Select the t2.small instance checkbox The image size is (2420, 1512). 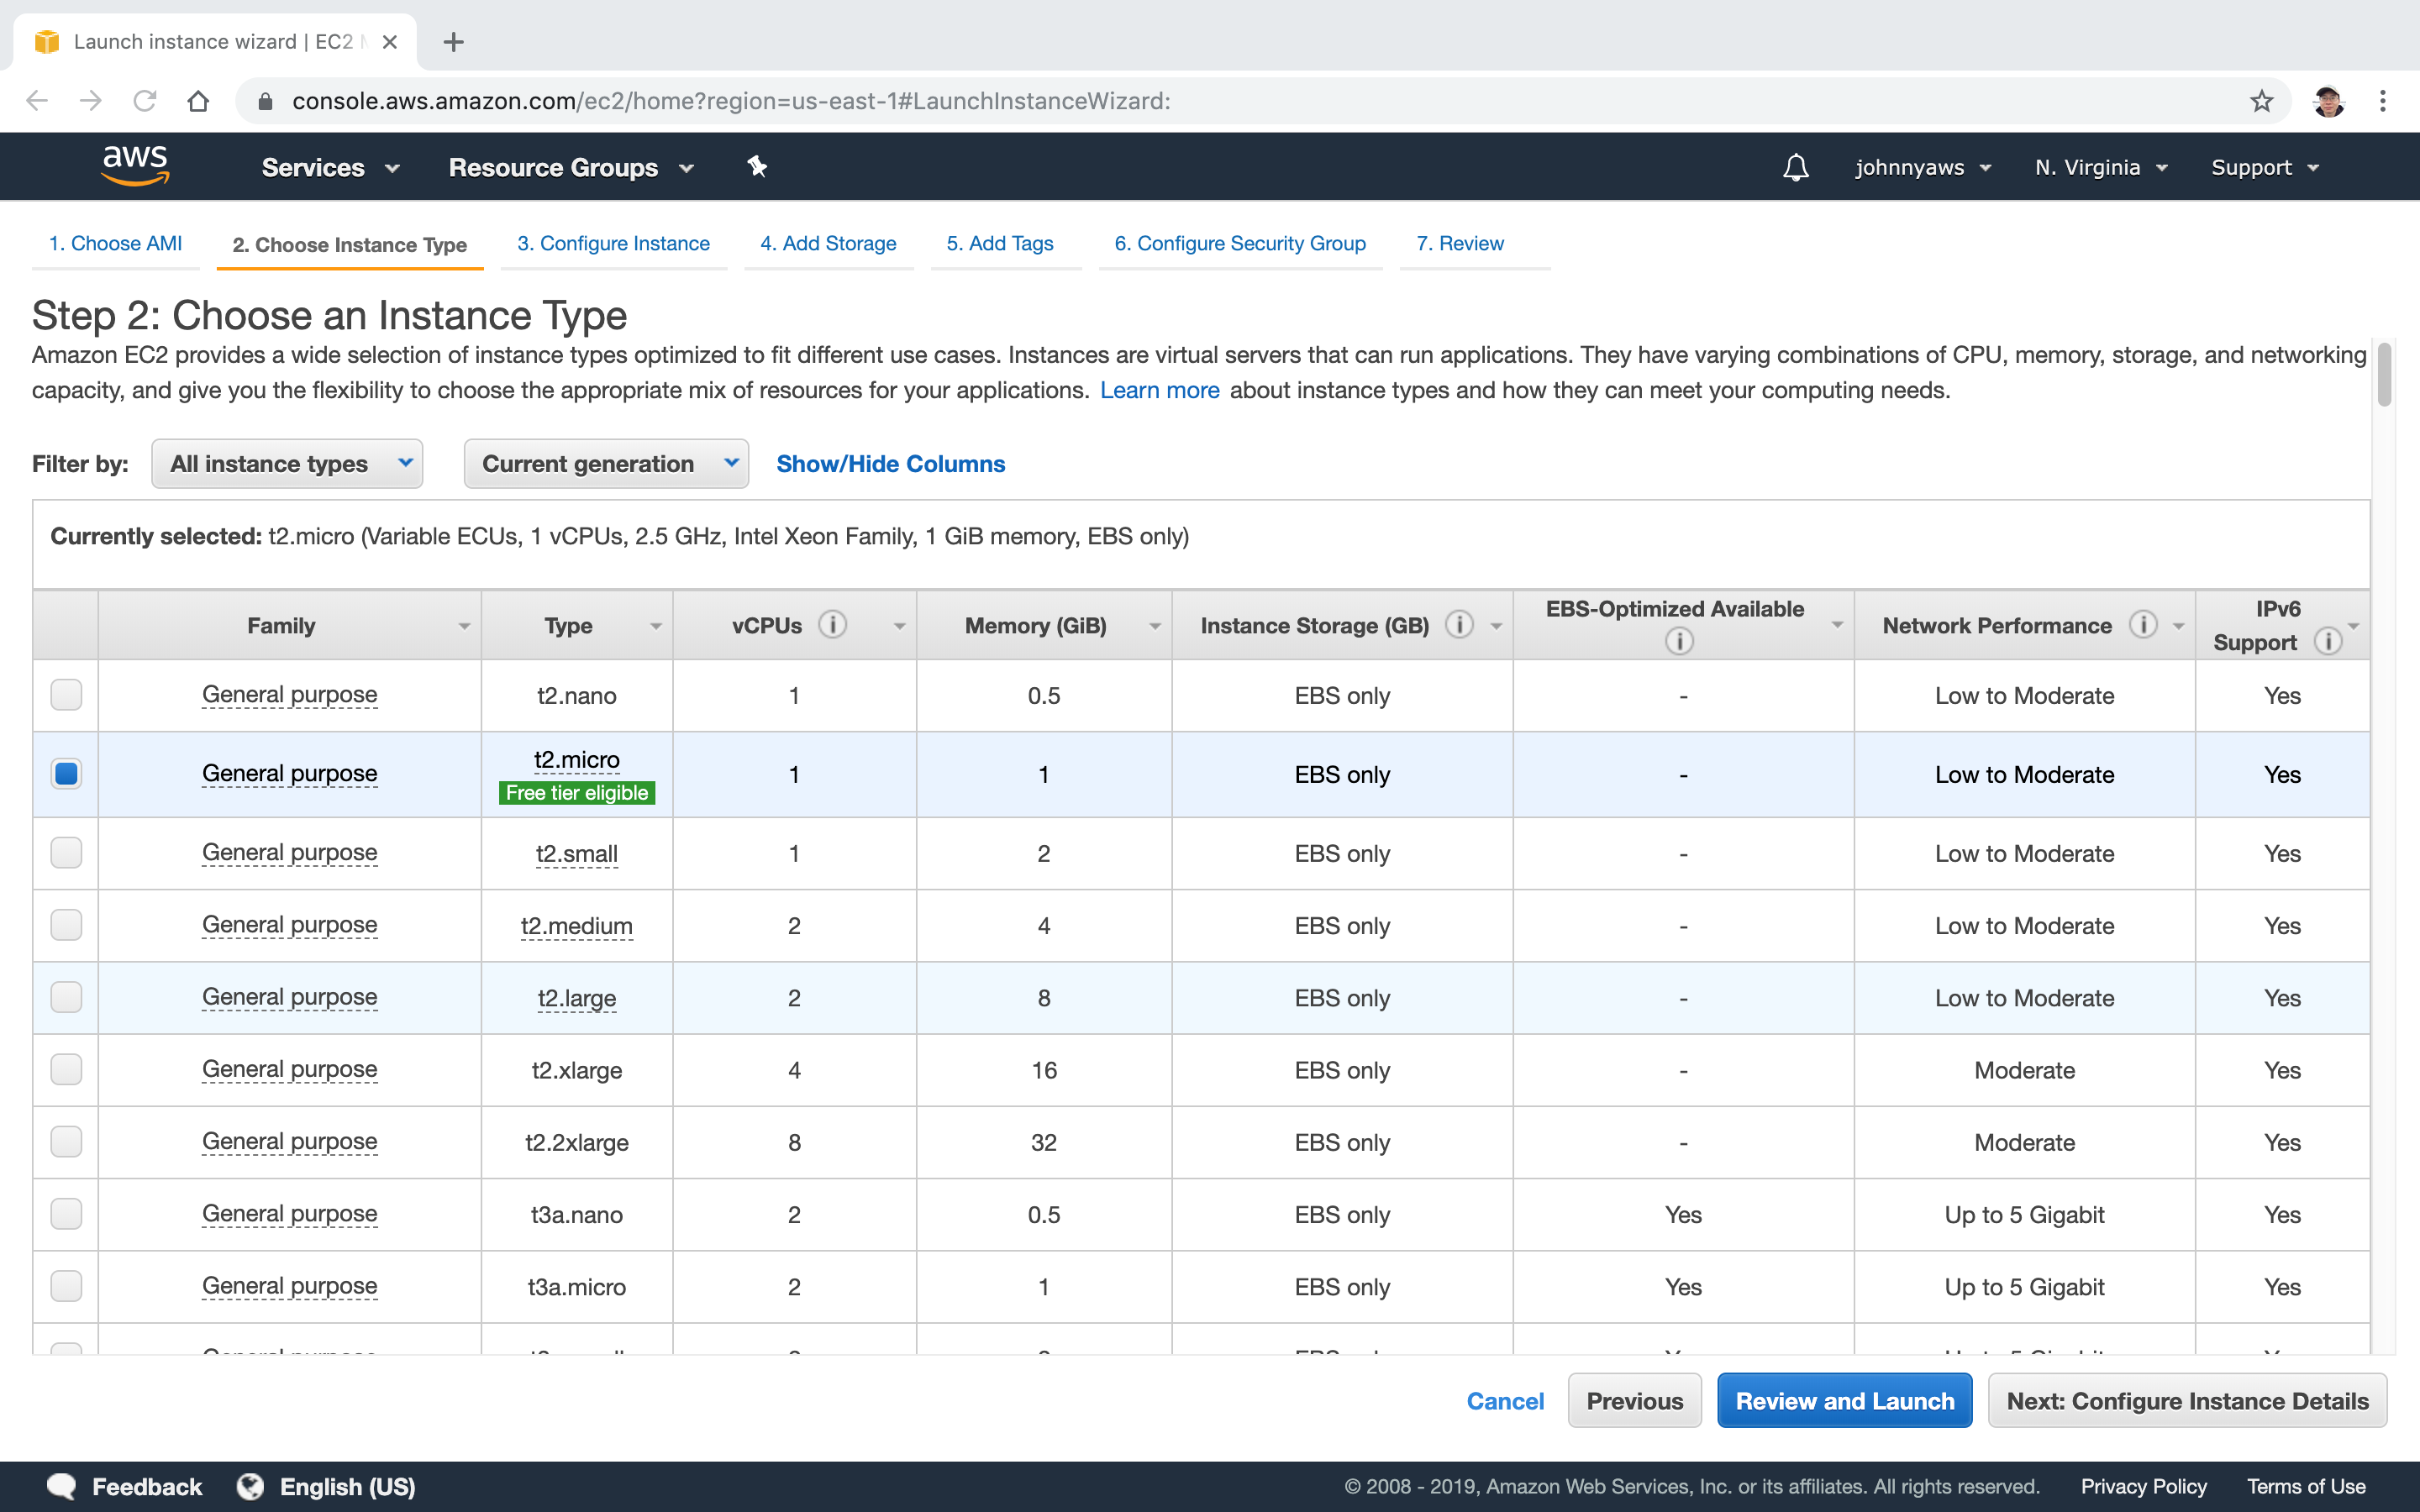tap(66, 852)
